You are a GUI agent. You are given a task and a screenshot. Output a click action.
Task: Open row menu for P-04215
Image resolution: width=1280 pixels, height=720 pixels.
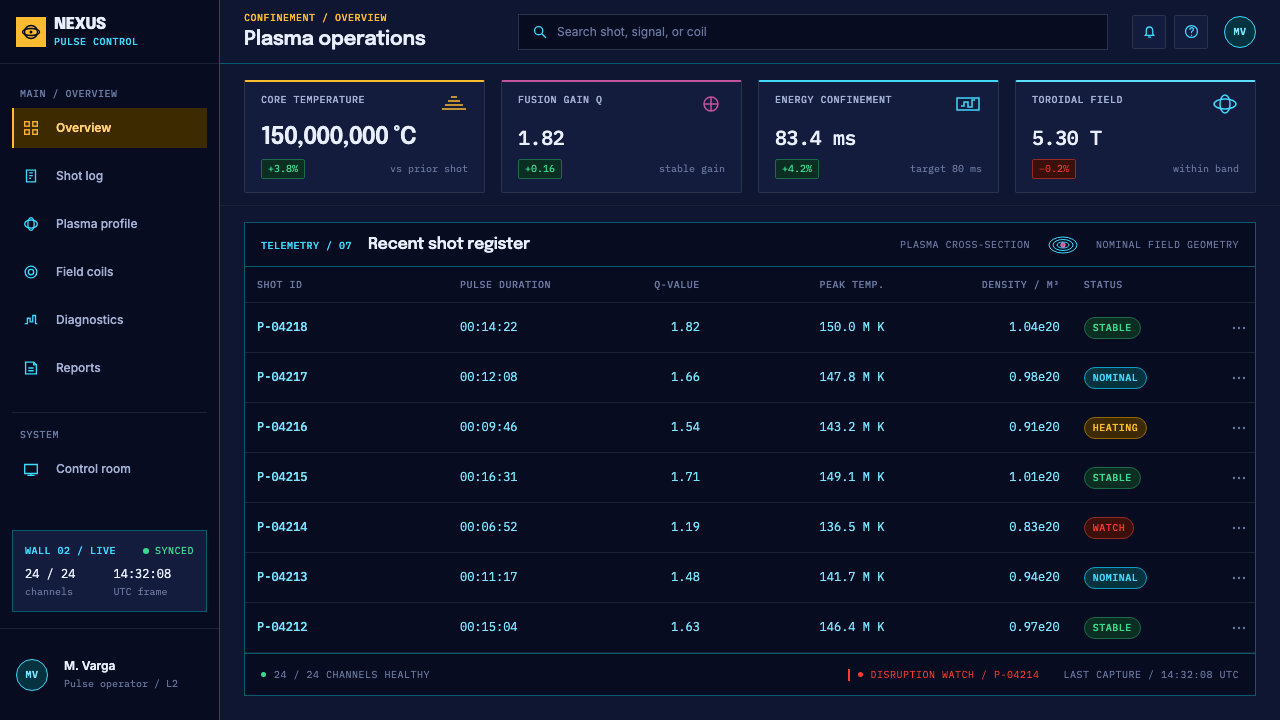[x=1239, y=478]
